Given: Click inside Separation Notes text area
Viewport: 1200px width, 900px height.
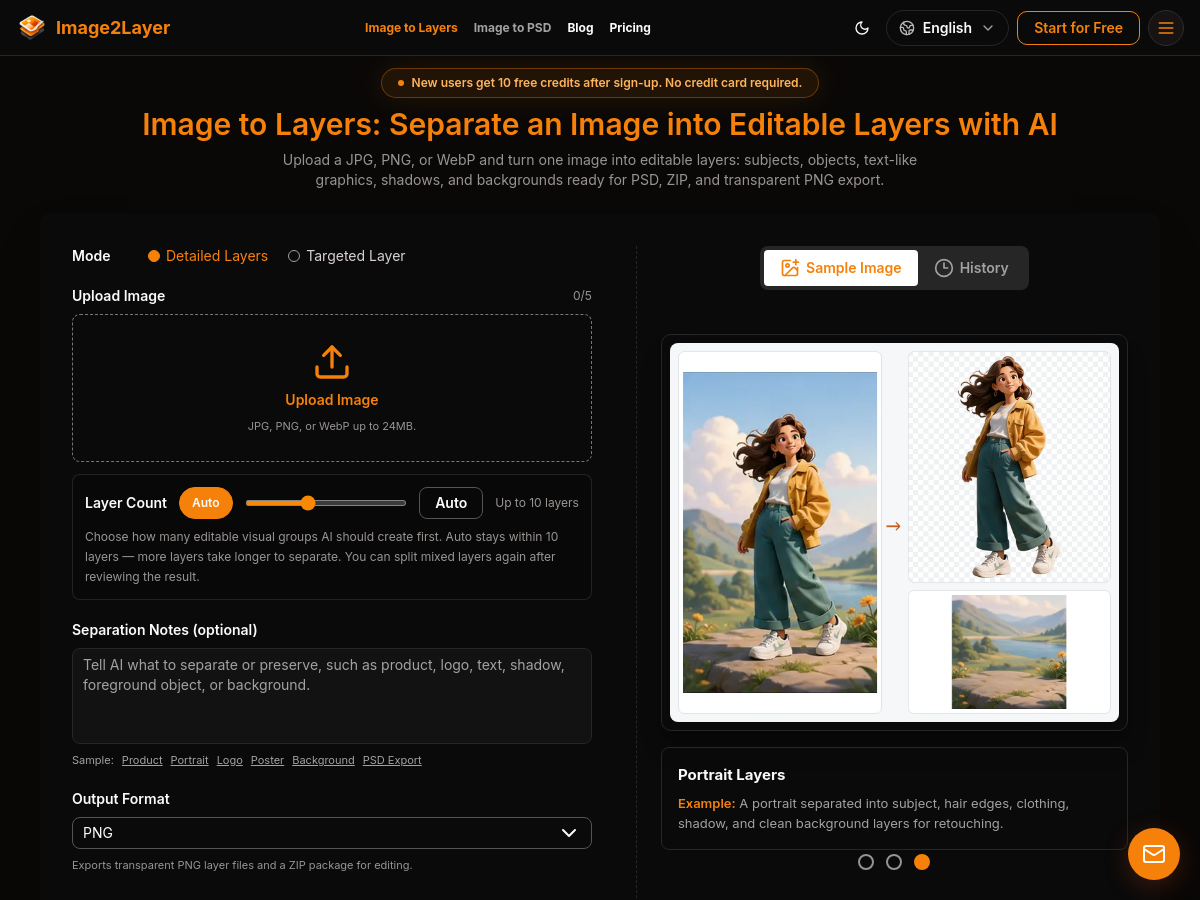Looking at the screenshot, I should pos(332,696).
